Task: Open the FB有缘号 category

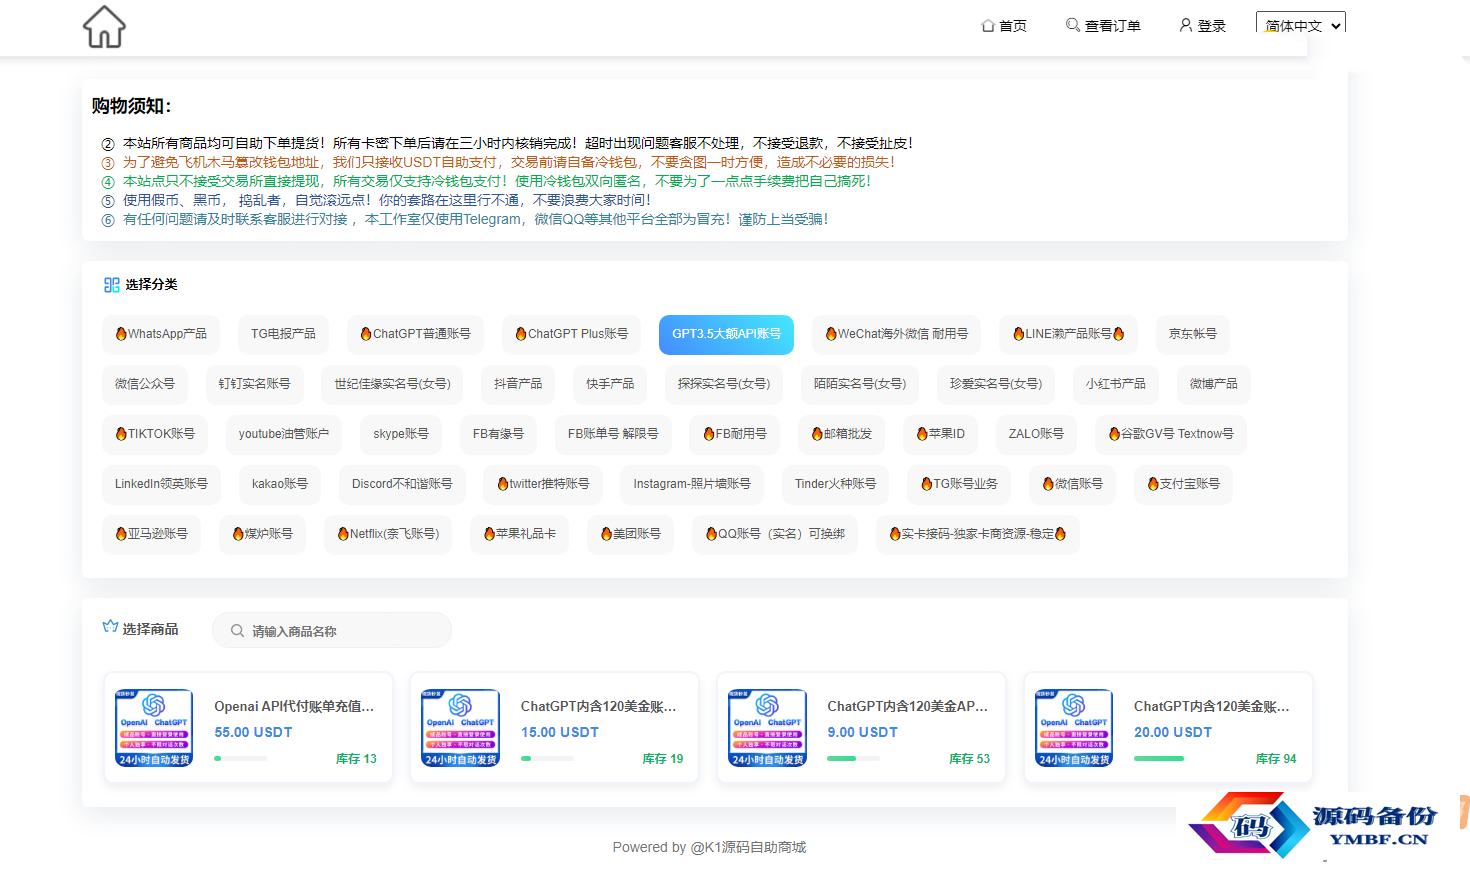Action: coord(498,434)
